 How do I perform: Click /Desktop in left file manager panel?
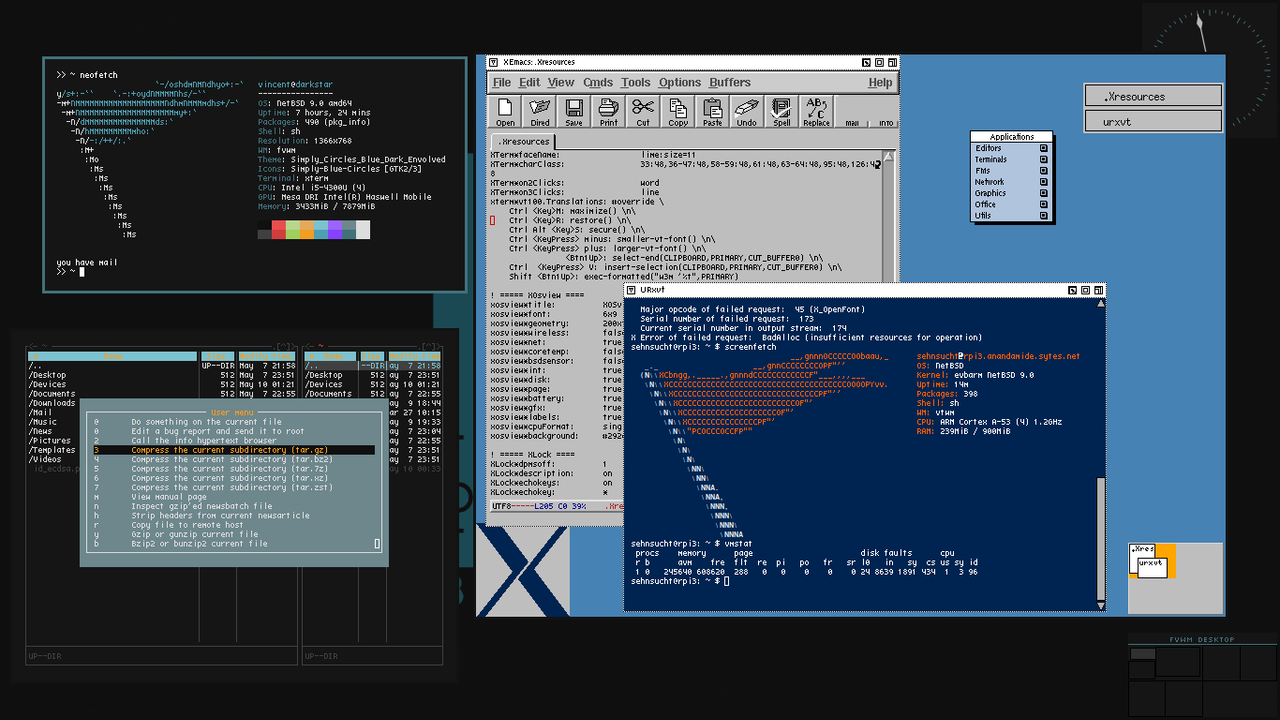(x=47, y=375)
